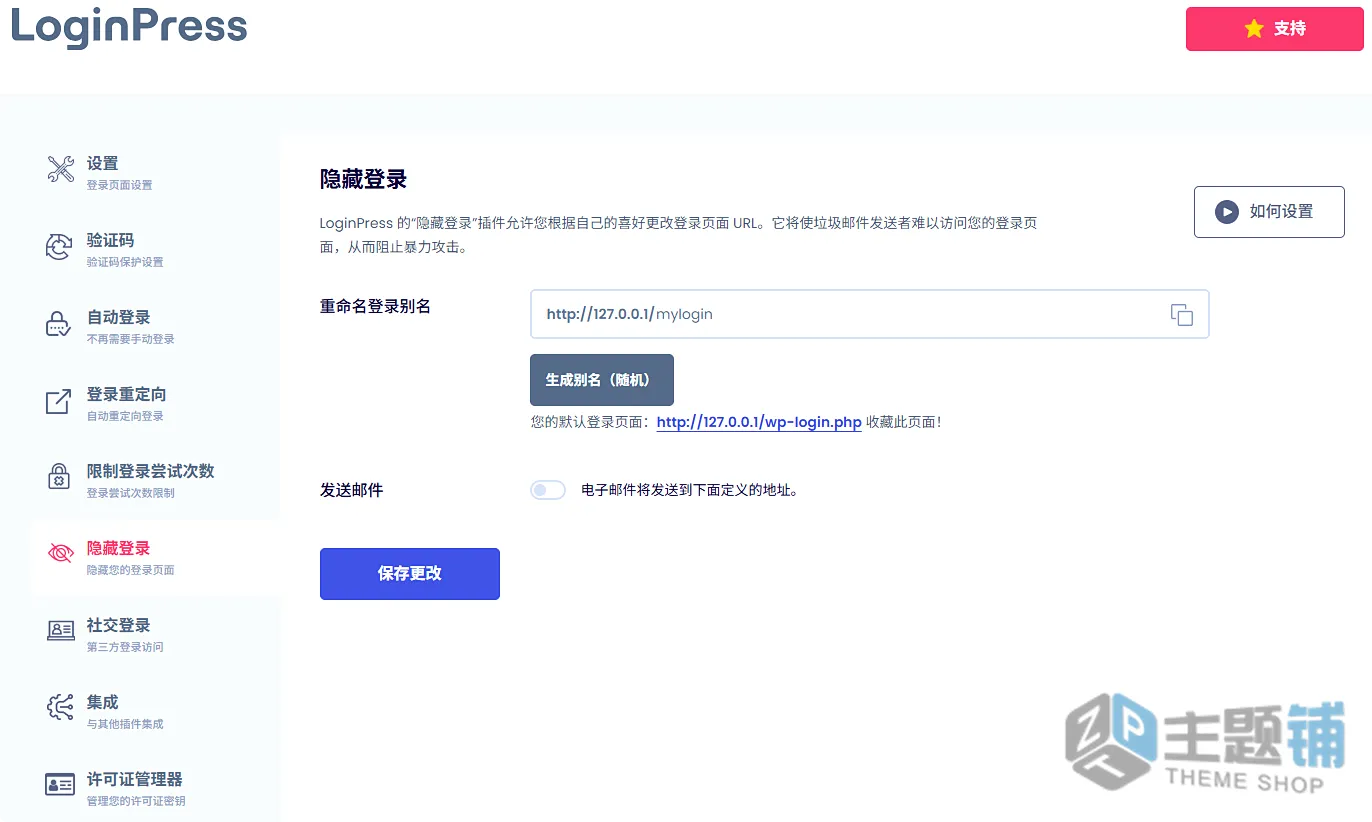Open the 限制登录尝试次数 menu label
This screenshot has width=1372, height=822.
tap(151, 471)
